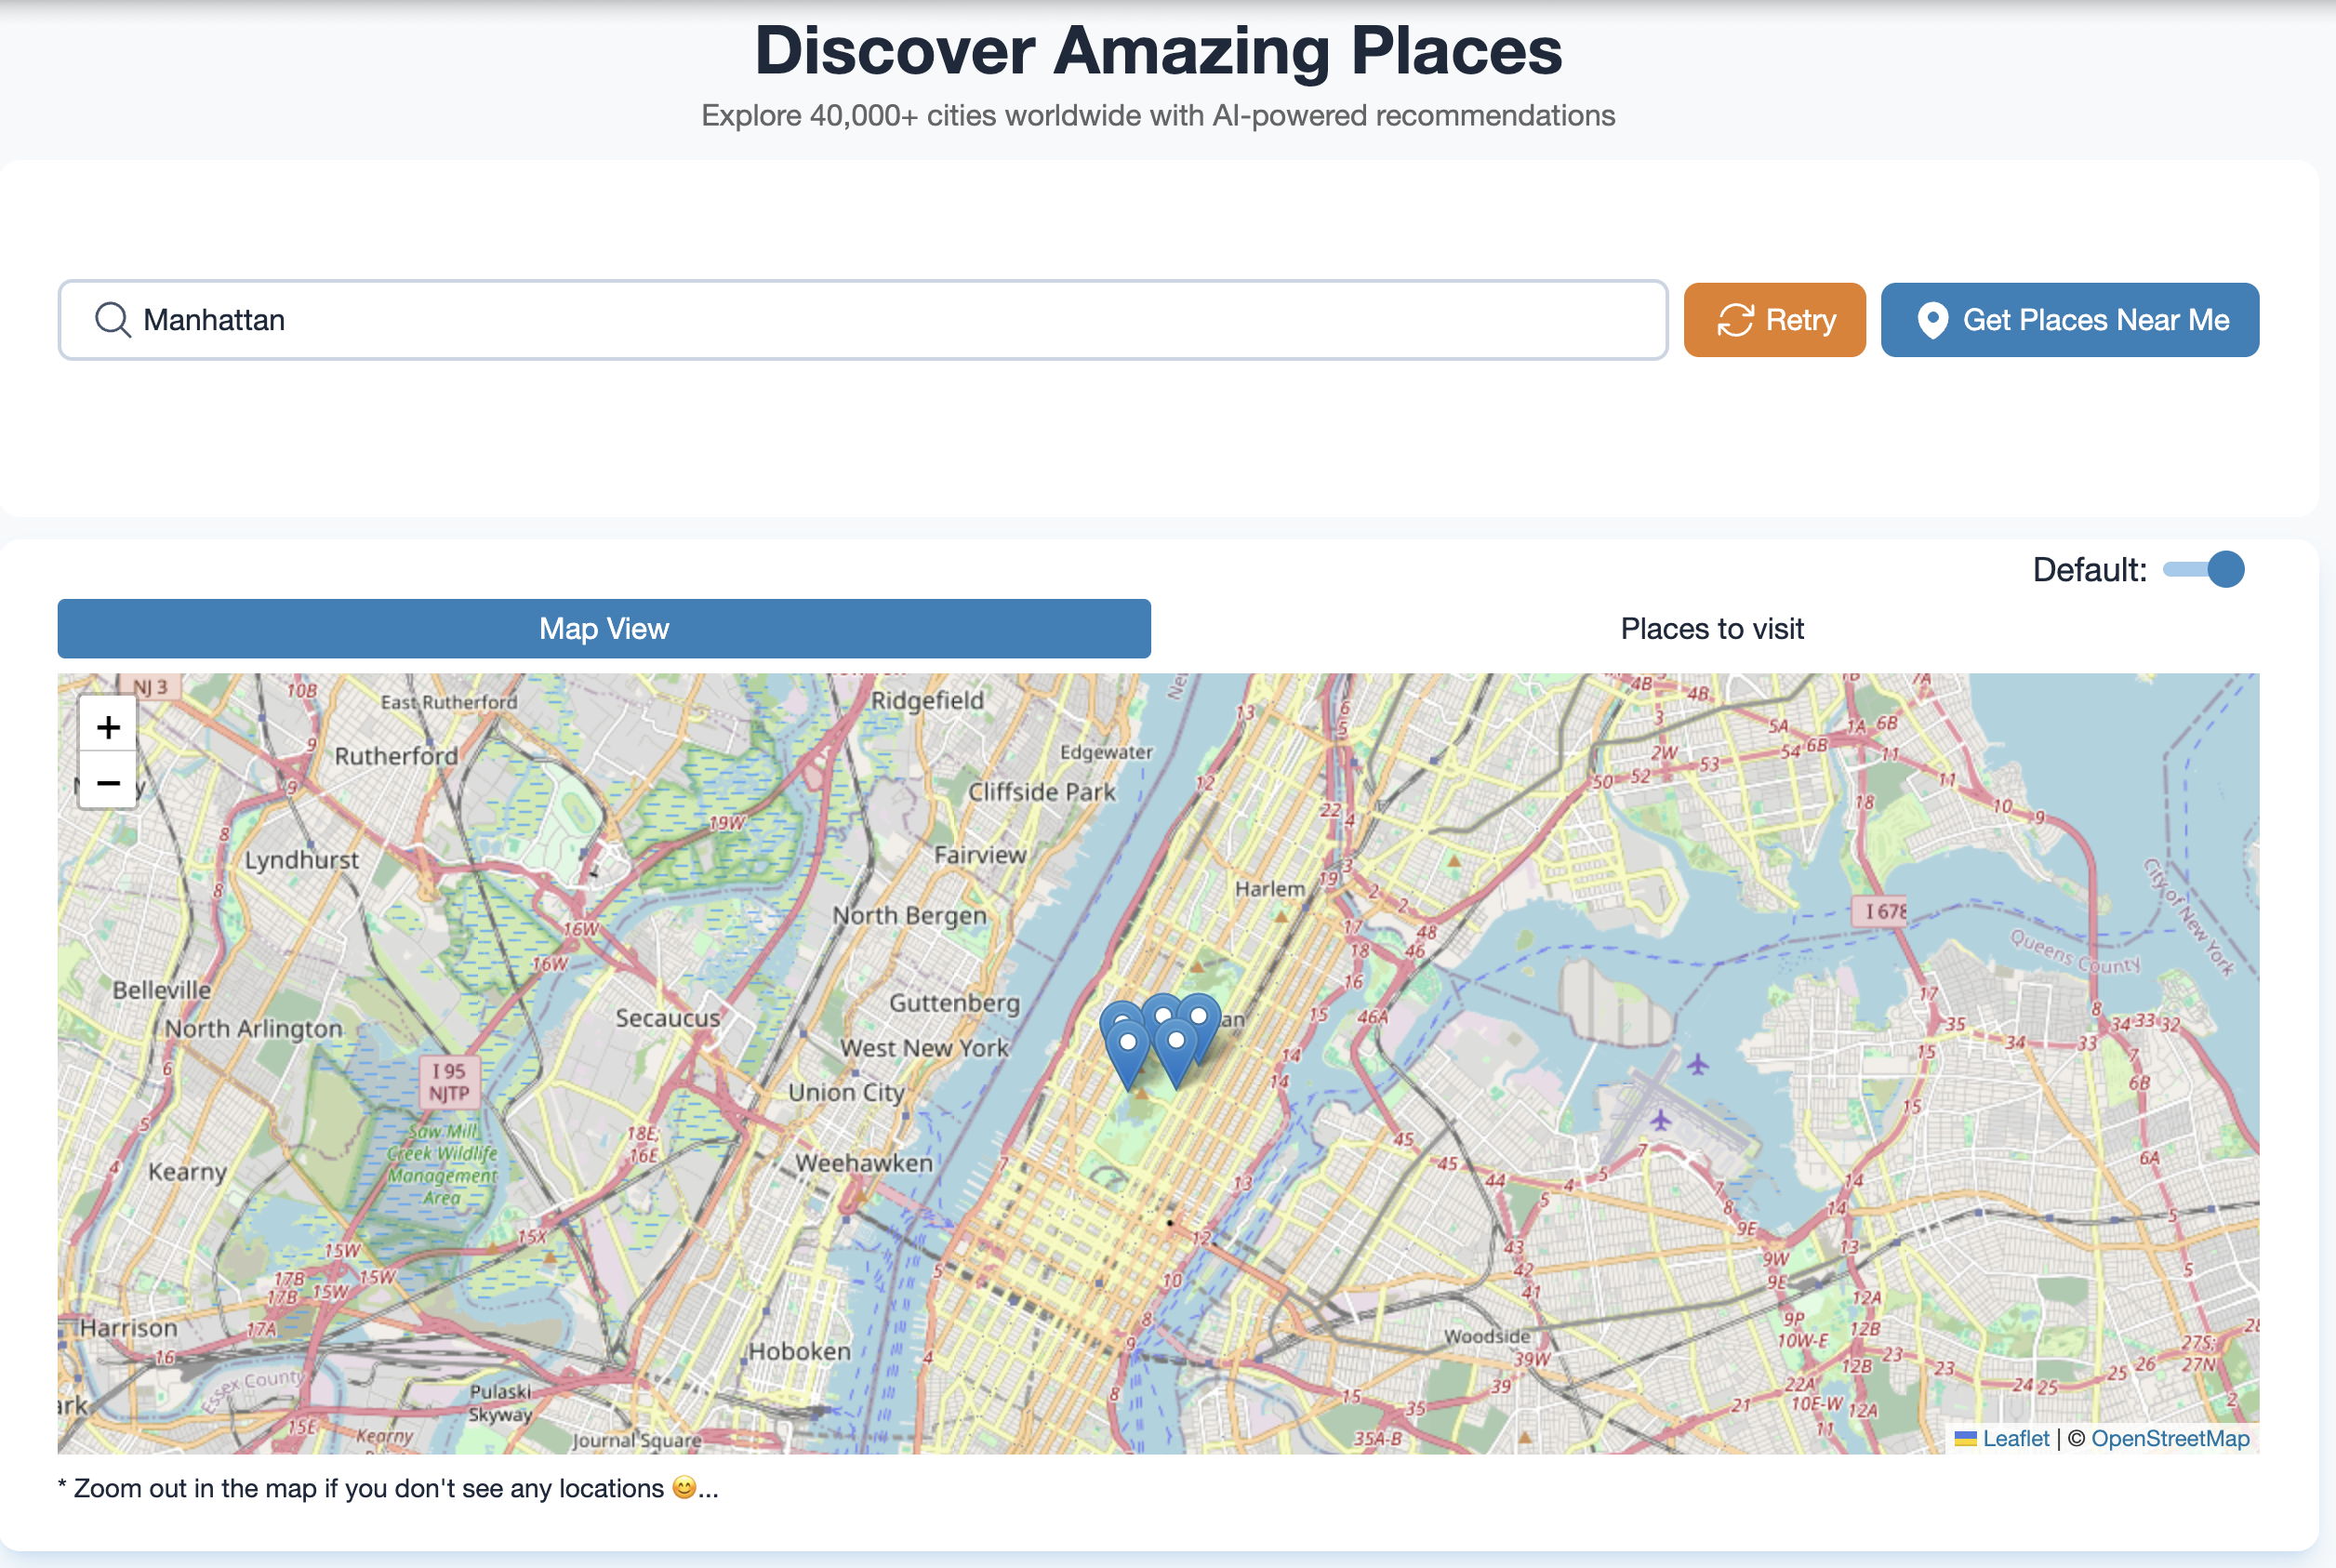Select the front-right blue map marker
The width and height of the screenshot is (2336, 1568).
coord(1176,1052)
